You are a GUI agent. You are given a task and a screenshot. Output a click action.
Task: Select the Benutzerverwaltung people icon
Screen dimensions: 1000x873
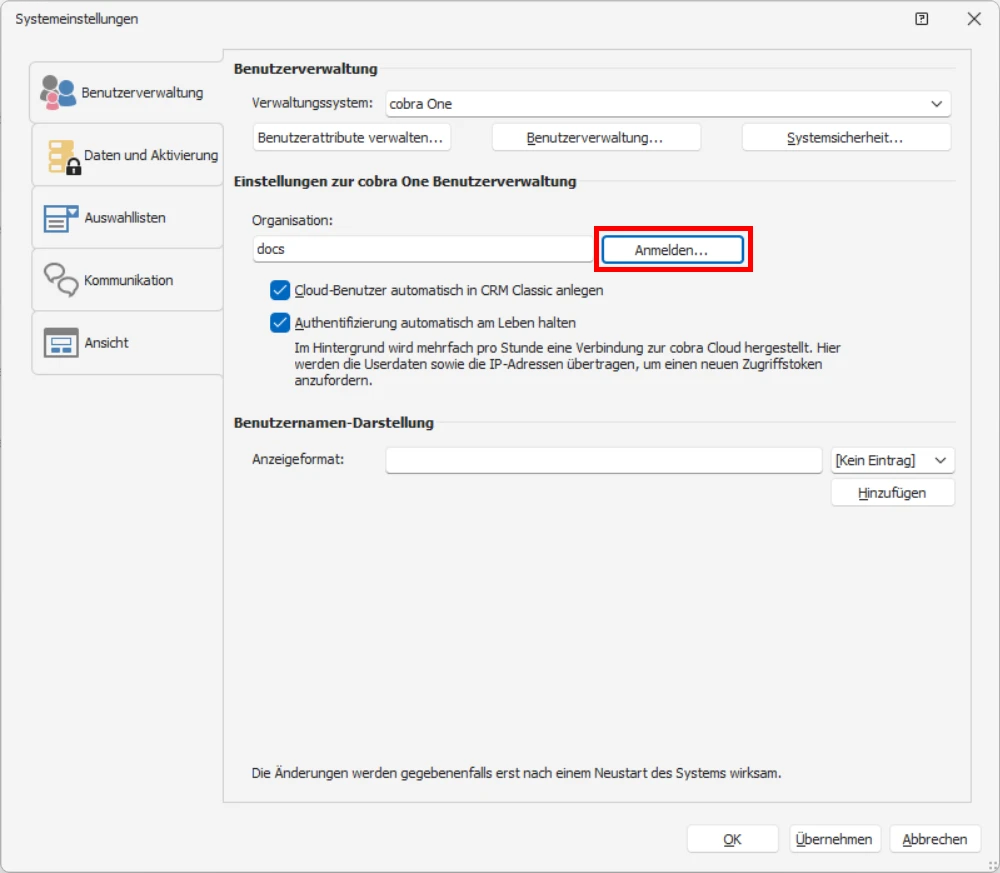[60, 90]
